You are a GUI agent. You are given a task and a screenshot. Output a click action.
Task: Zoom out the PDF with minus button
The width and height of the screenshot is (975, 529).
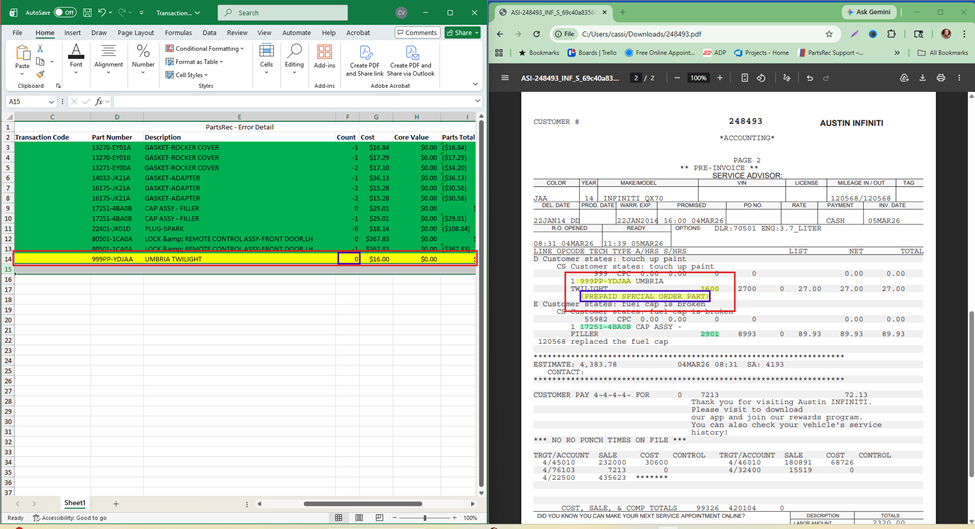coord(677,78)
